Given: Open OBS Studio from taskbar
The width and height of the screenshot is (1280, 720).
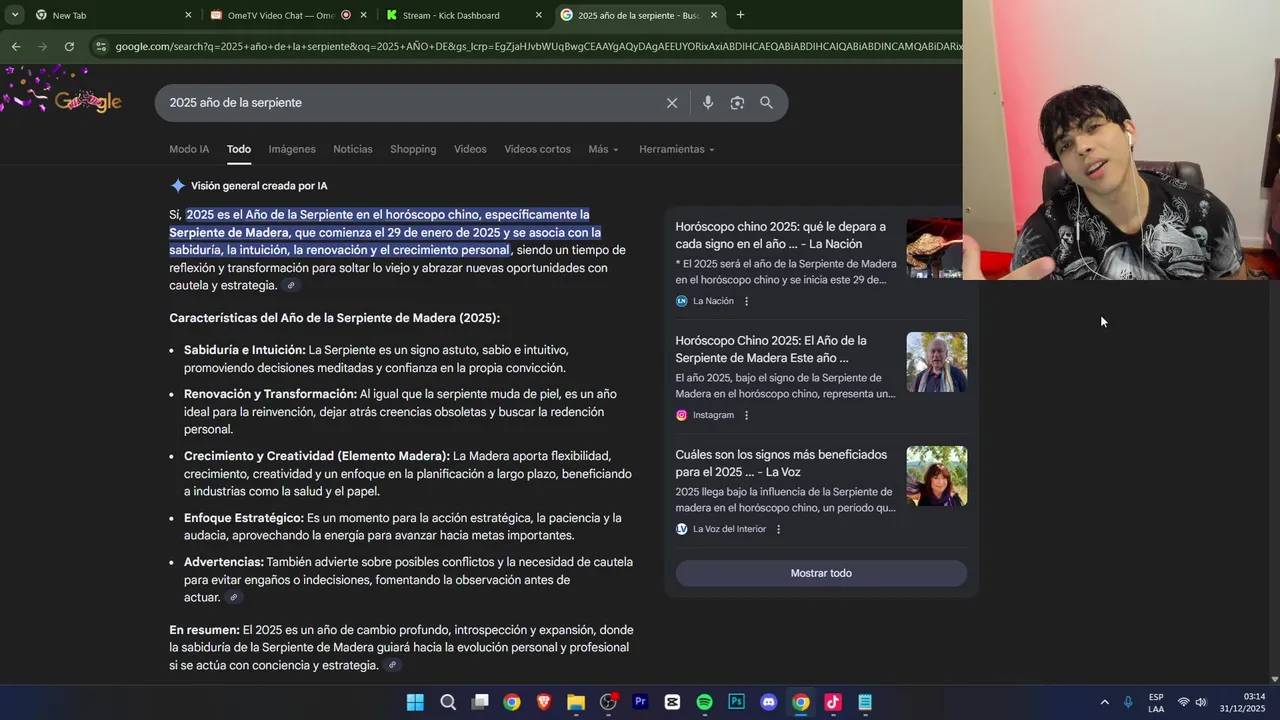Looking at the screenshot, I should click(x=608, y=702).
